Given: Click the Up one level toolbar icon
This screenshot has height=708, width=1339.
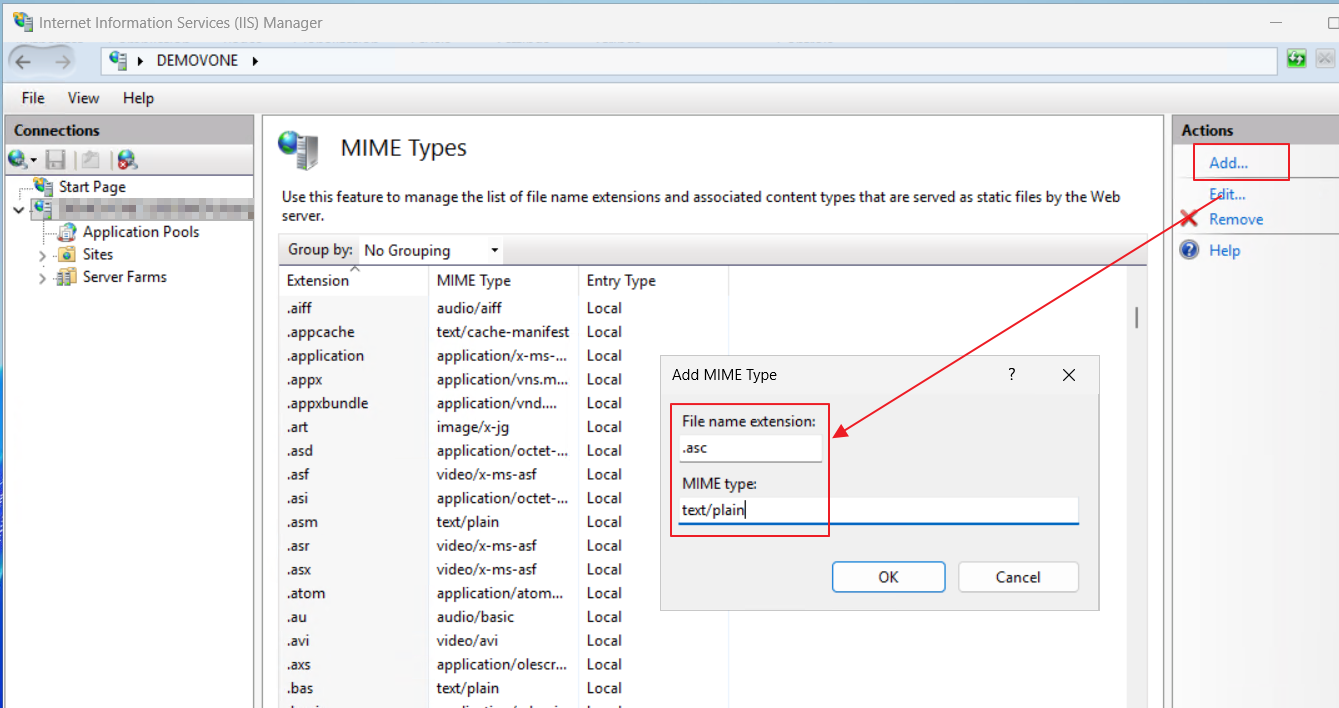Looking at the screenshot, I should tap(91, 159).
